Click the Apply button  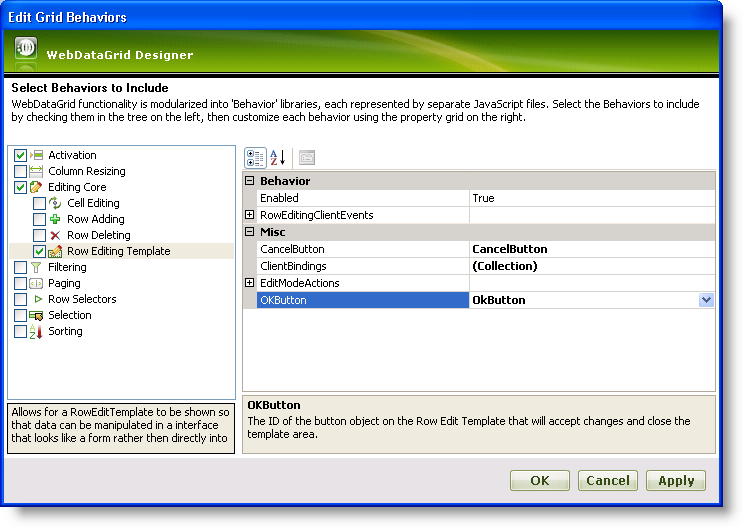click(x=676, y=481)
